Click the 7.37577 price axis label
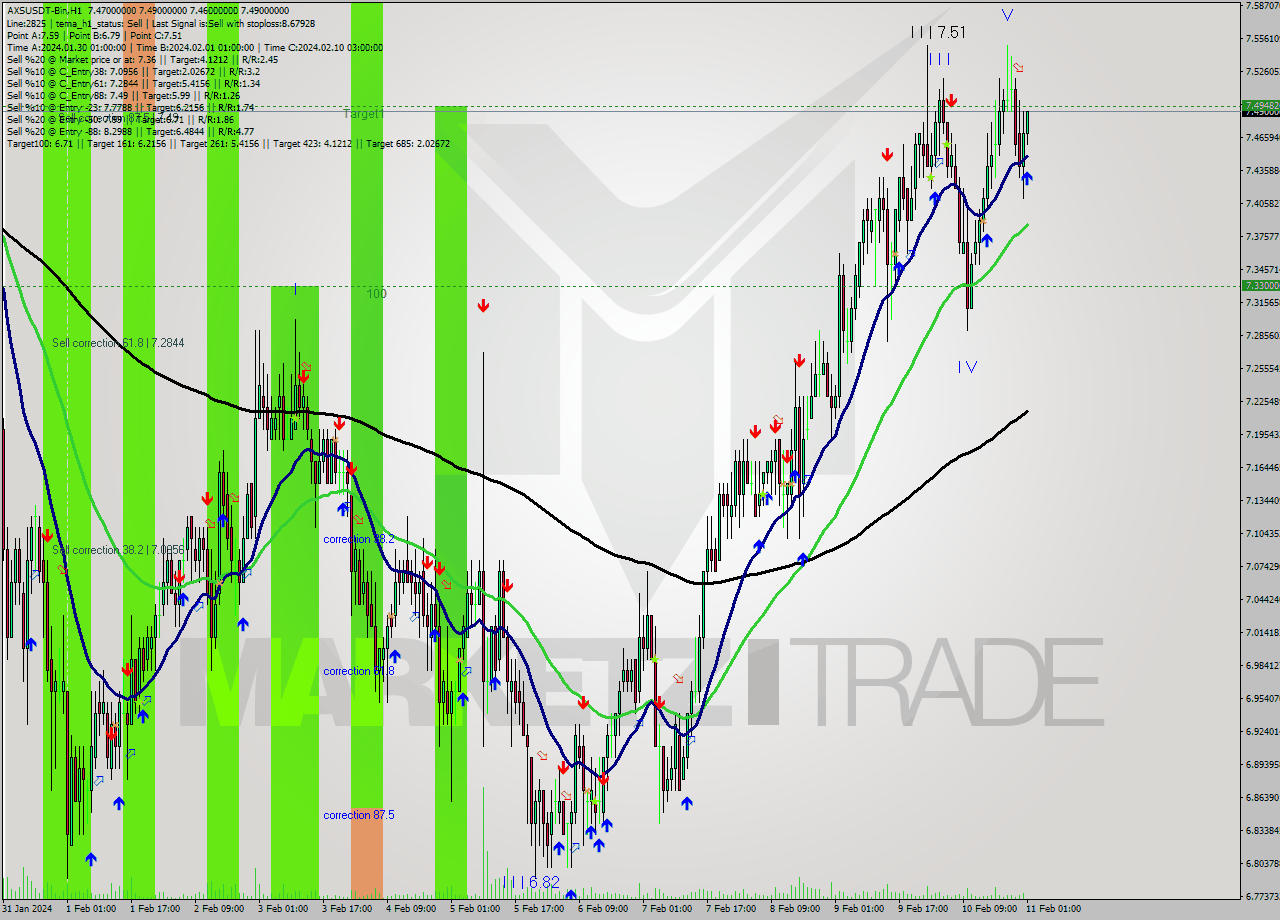Screen dimensions: 1280x920 tap(1260, 236)
